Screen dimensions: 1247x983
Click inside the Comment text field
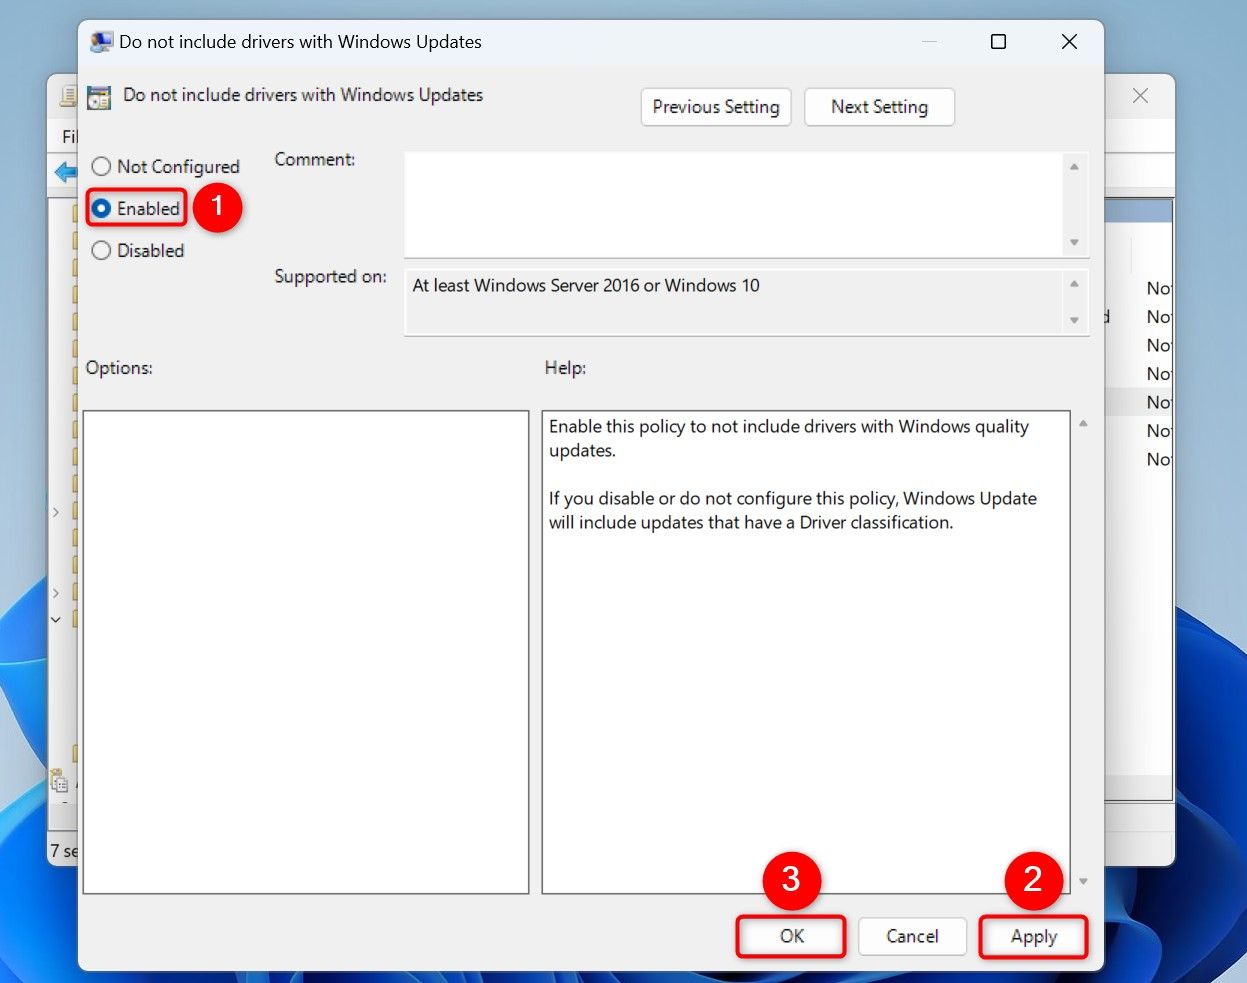[x=732, y=203]
